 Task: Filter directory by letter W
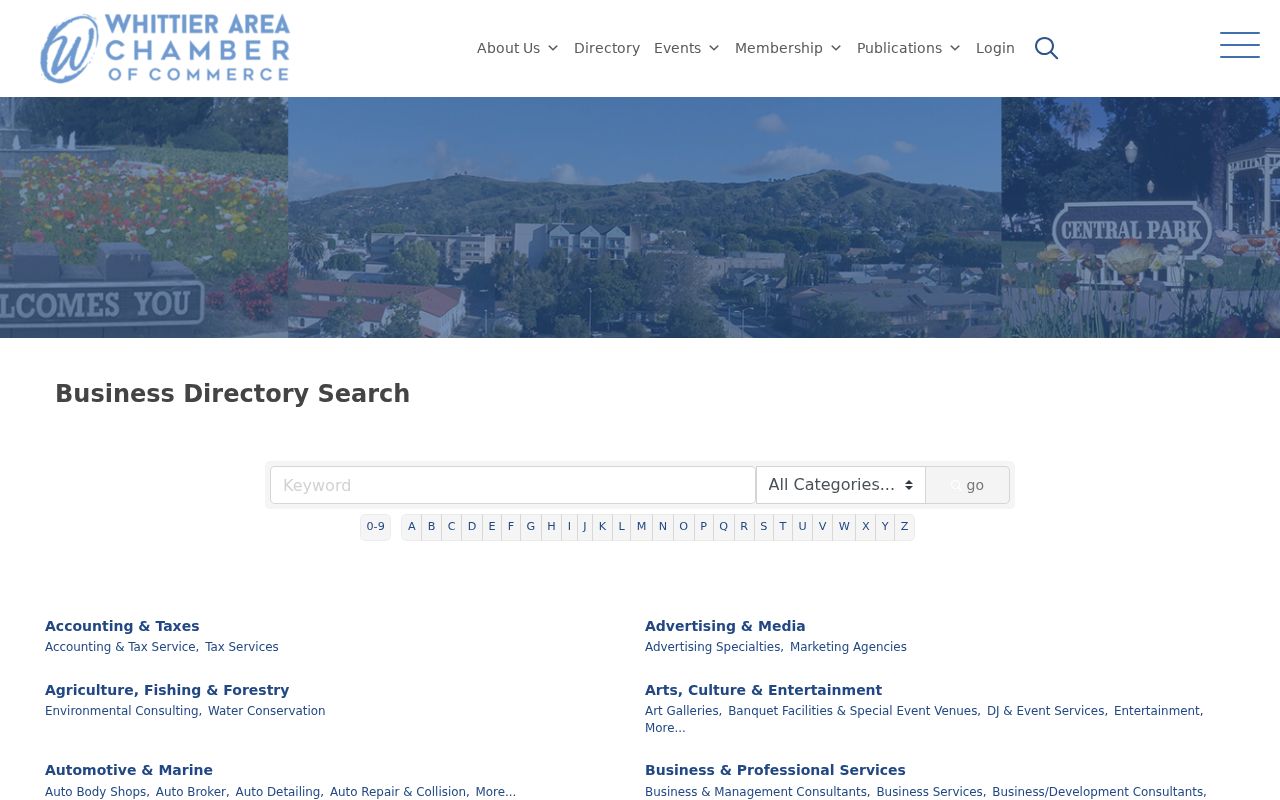[844, 527]
